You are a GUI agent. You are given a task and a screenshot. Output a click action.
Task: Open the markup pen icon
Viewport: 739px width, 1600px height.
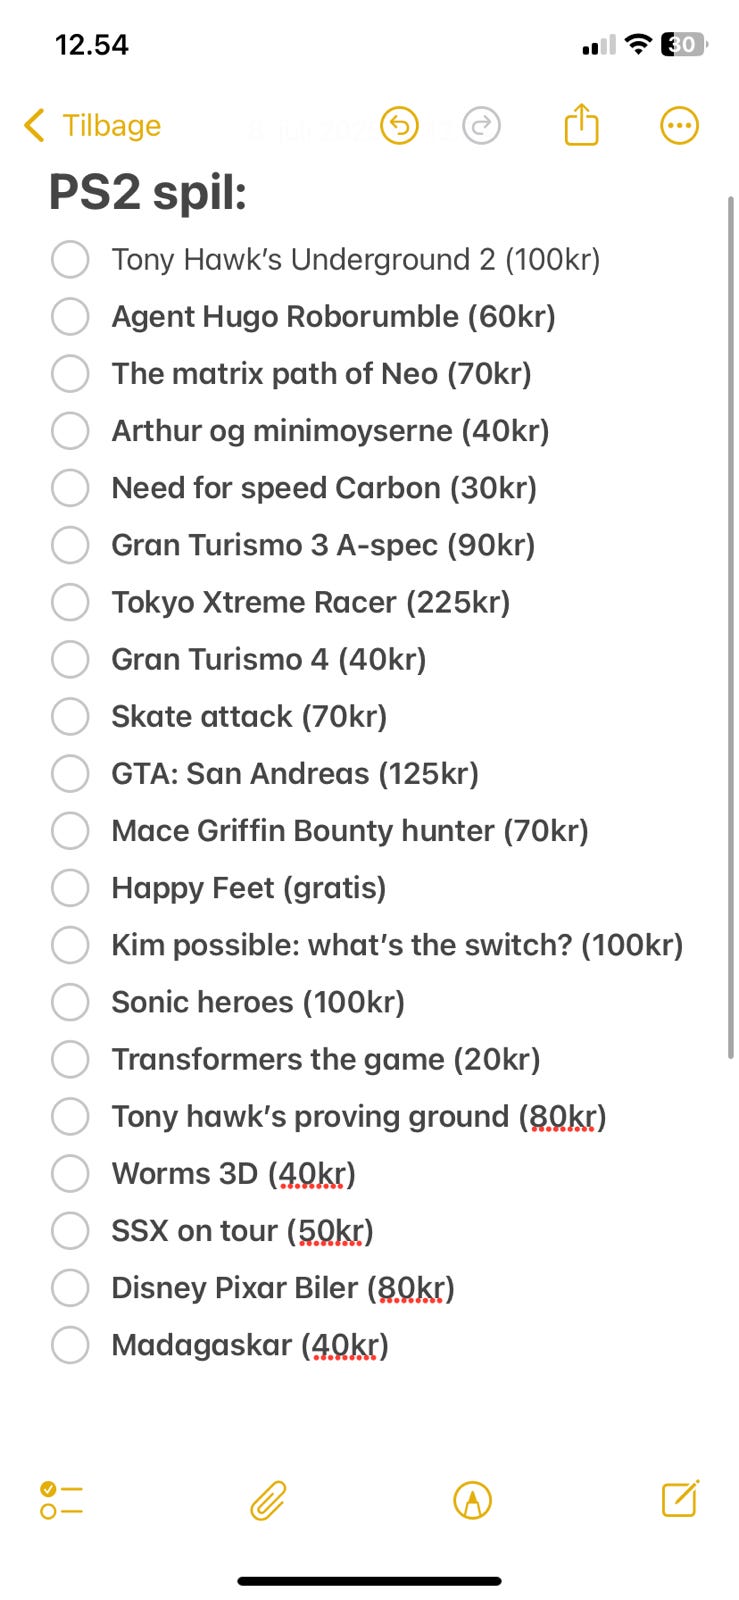(472, 1500)
